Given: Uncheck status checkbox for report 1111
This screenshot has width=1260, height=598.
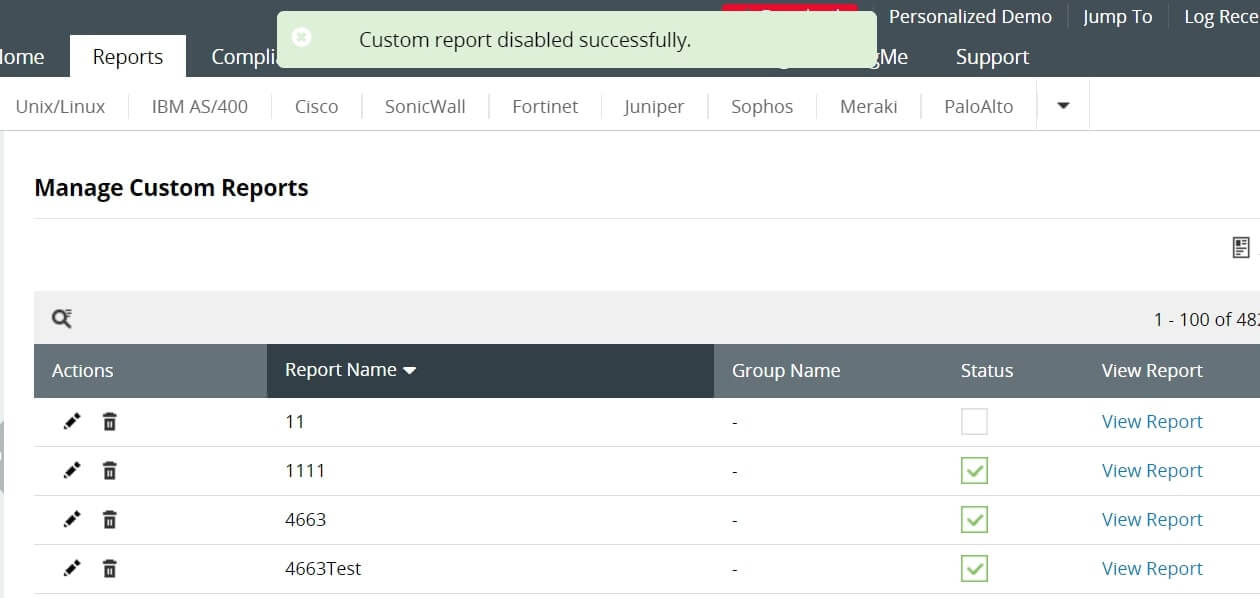Looking at the screenshot, I should coord(974,471).
